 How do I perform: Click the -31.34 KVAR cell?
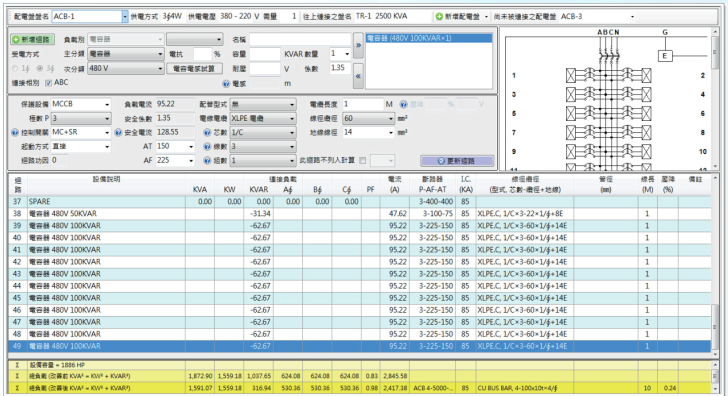click(x=258, y=214)
